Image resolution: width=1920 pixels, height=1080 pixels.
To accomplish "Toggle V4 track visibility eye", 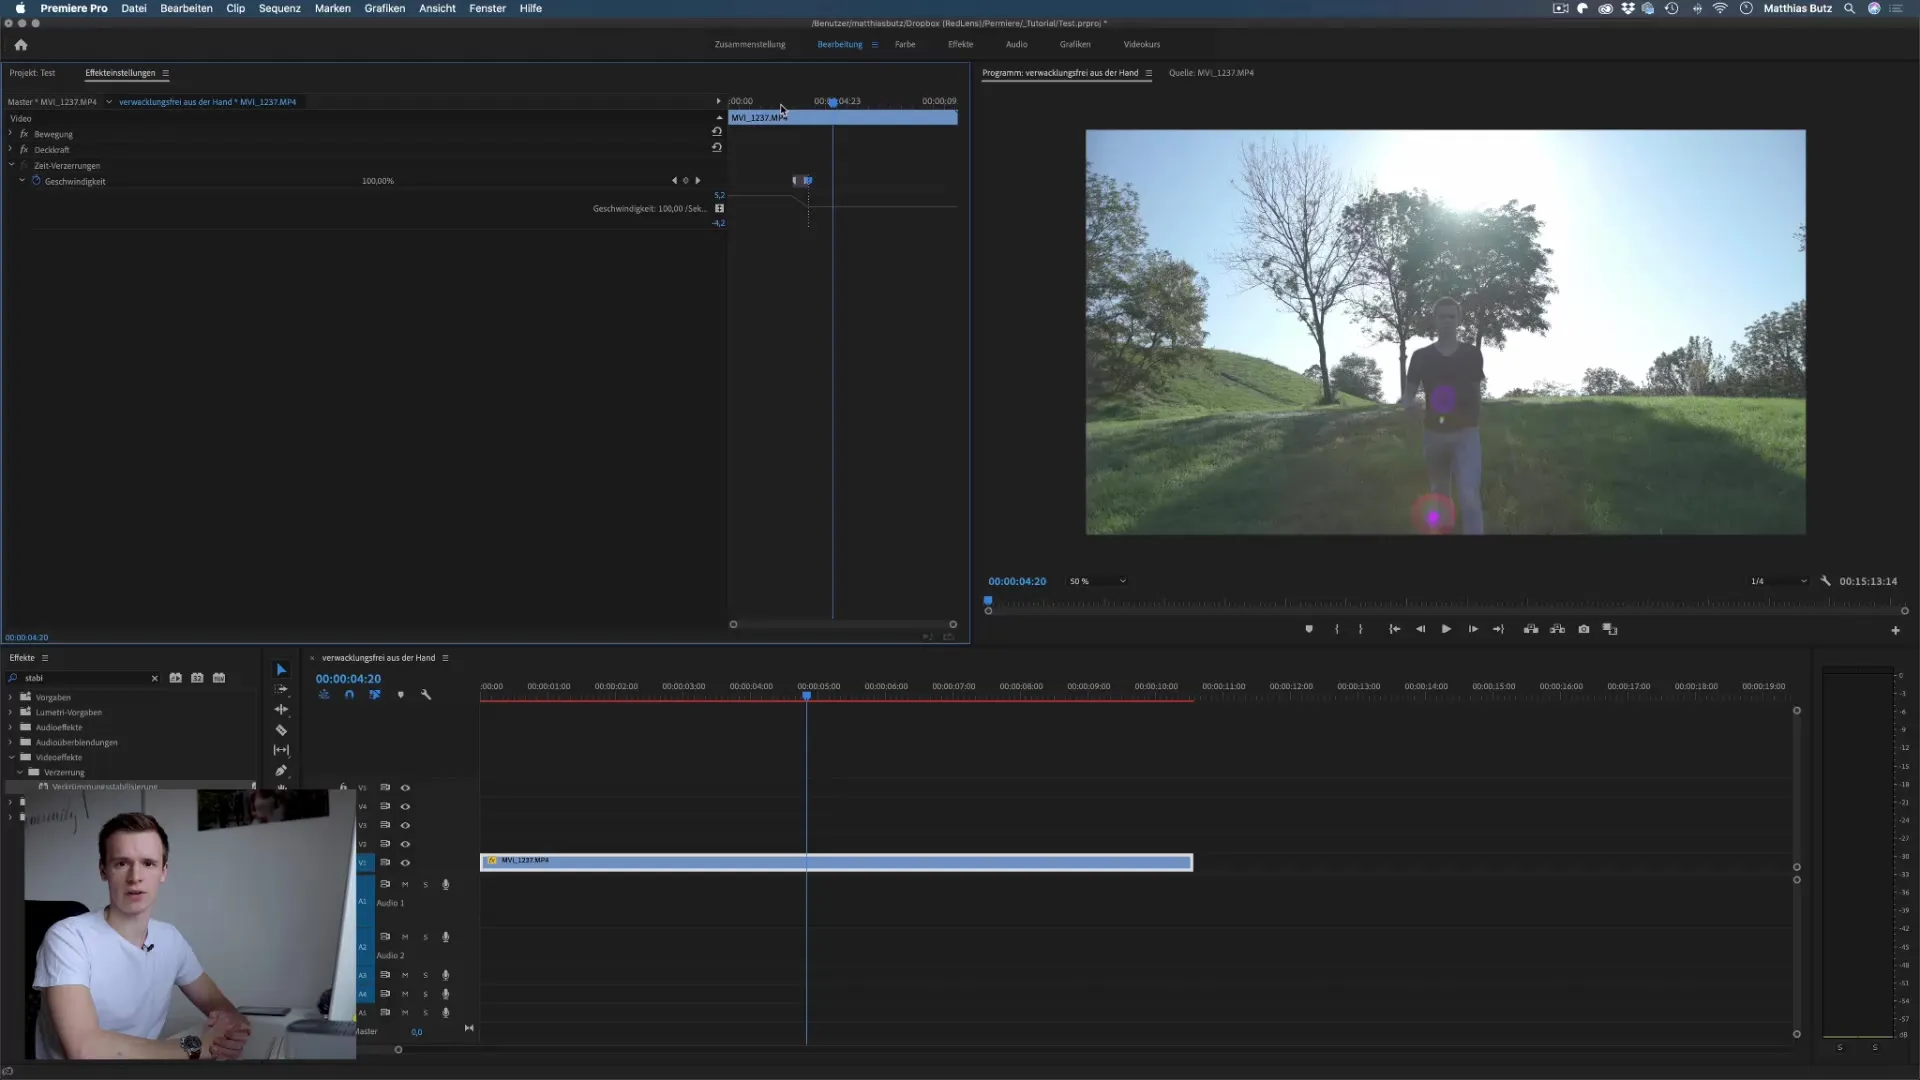I will (x=405, y=806).
